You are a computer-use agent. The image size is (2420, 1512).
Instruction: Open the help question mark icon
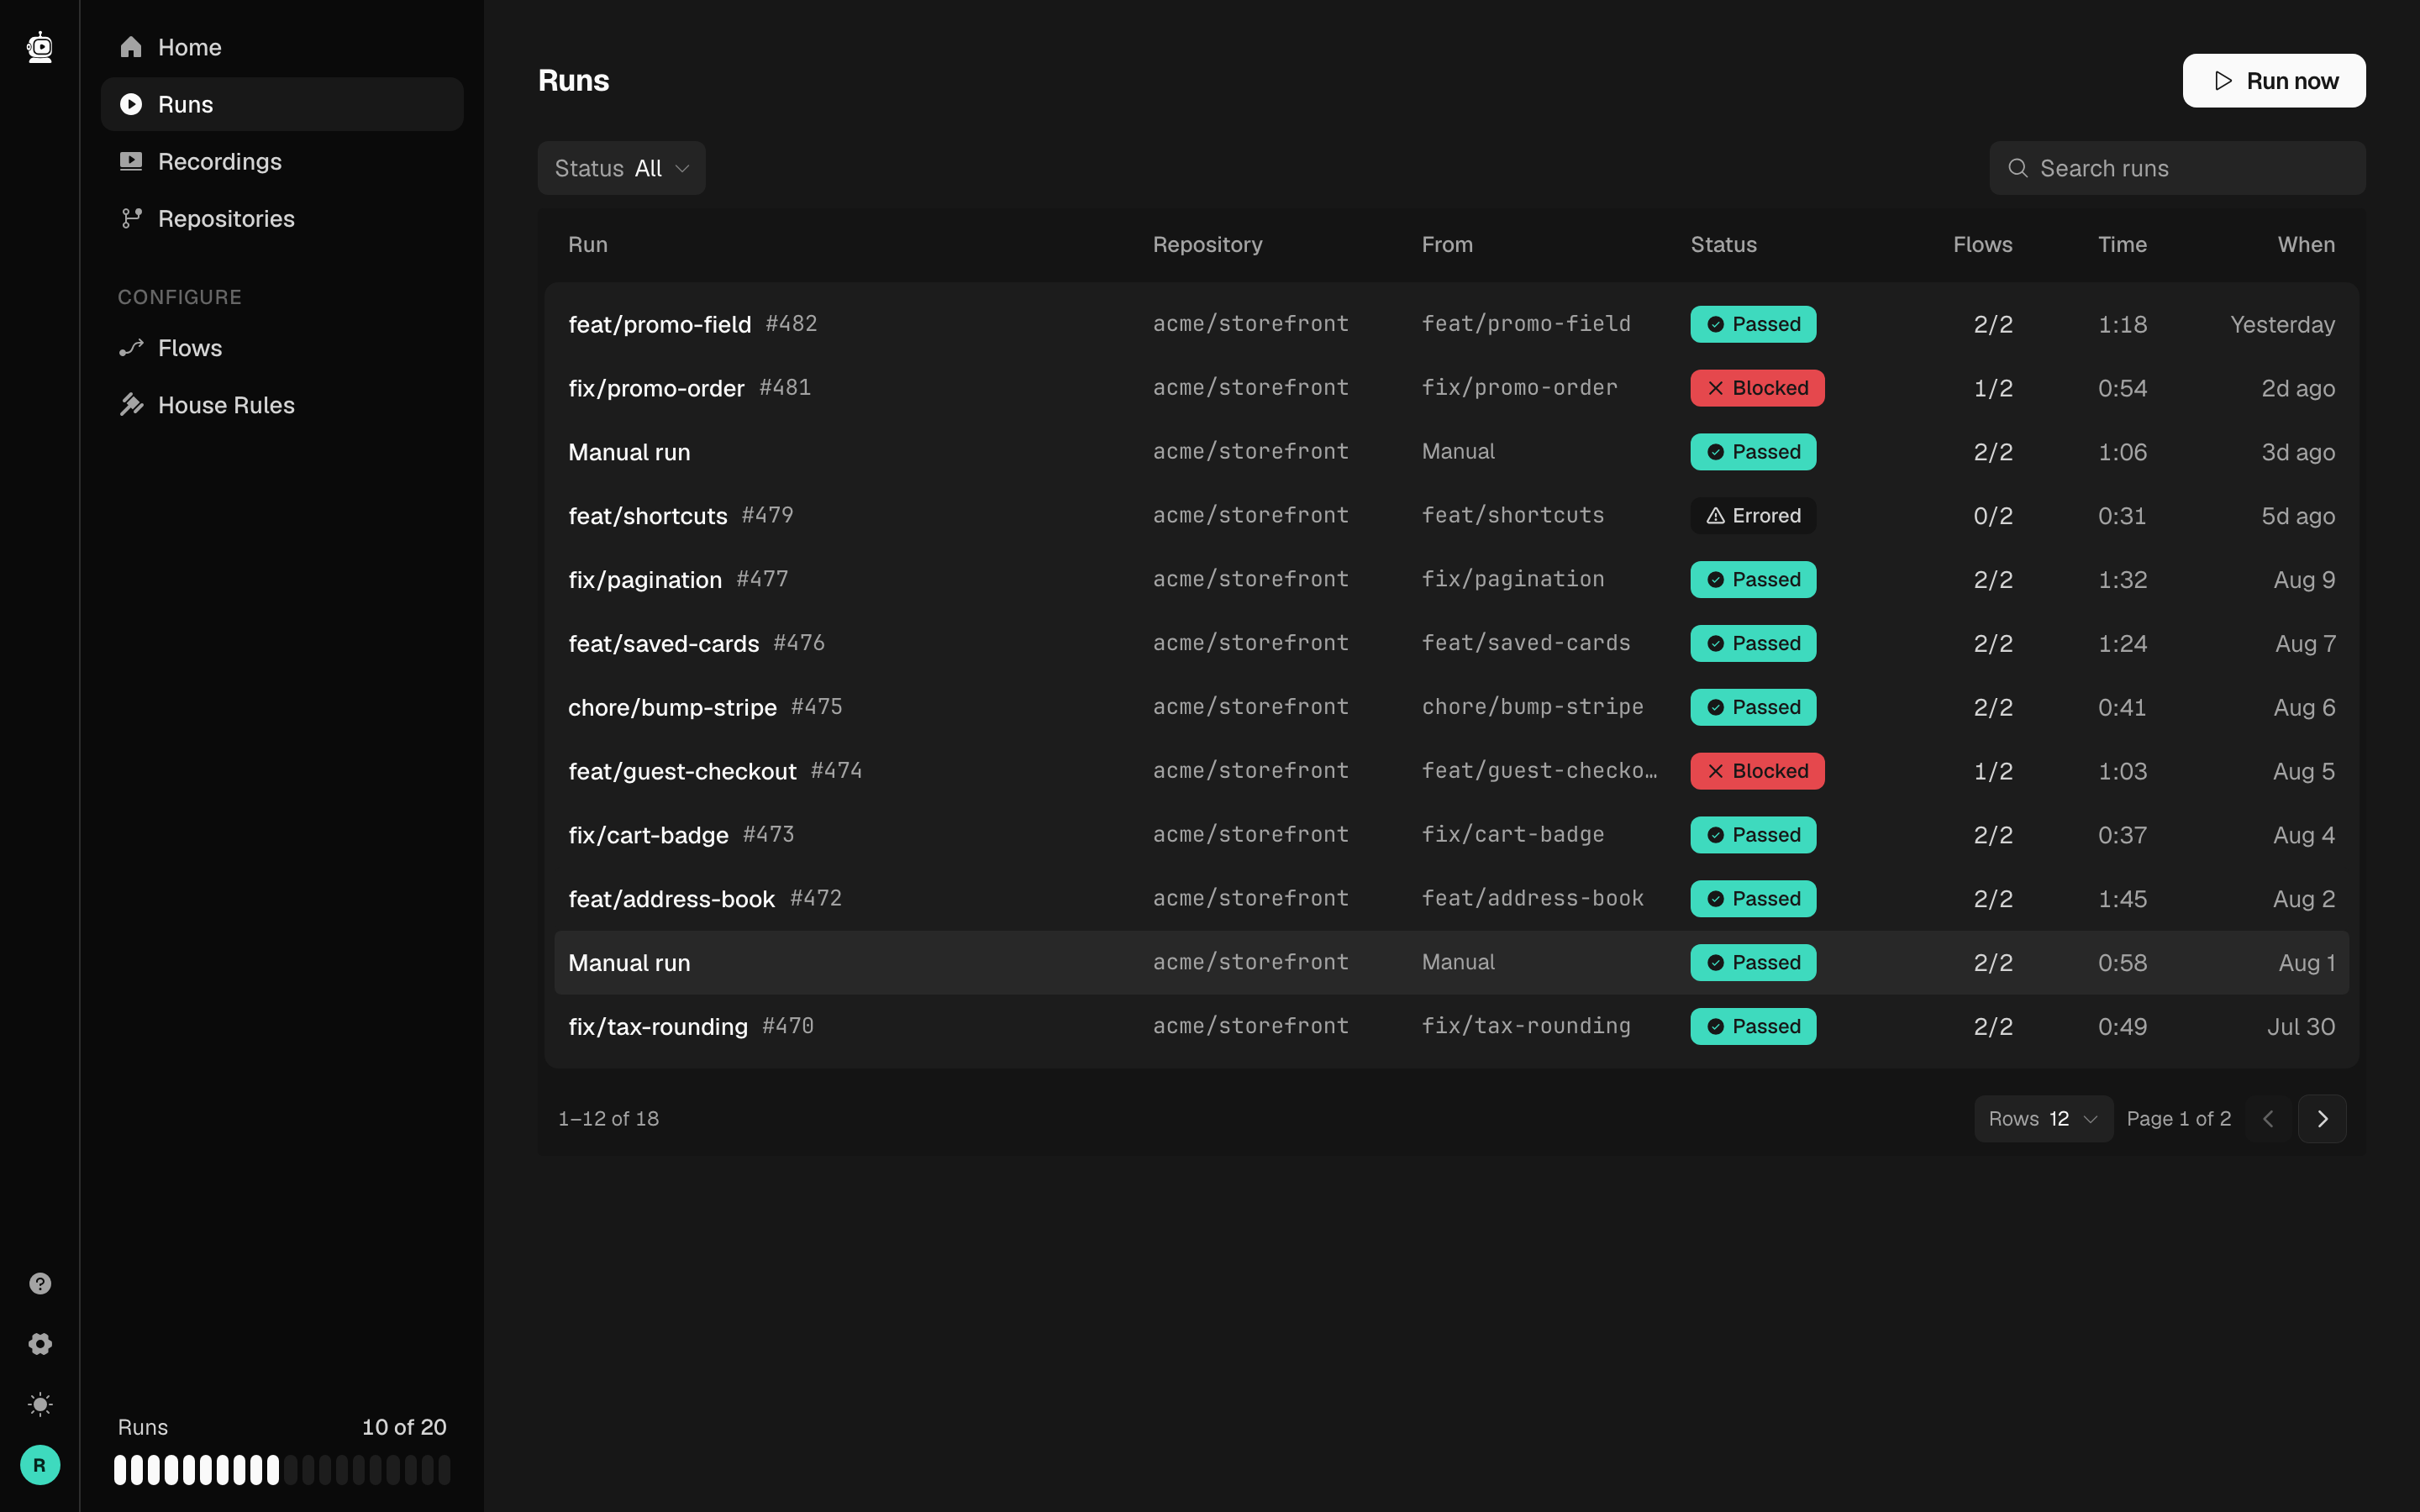pos(40,1283)
